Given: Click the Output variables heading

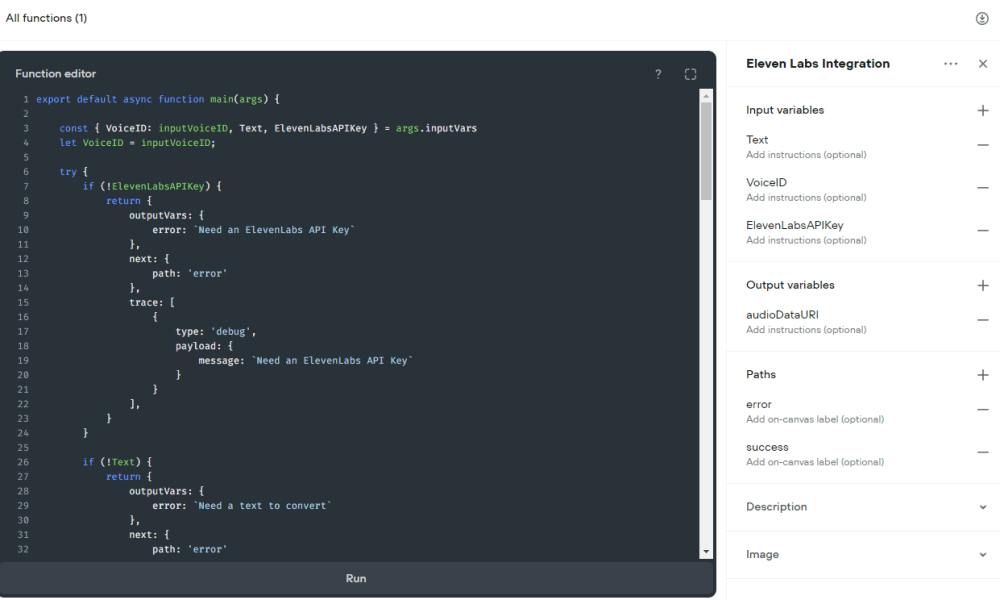Looking at the screenshot, I should tap(790, 285).
